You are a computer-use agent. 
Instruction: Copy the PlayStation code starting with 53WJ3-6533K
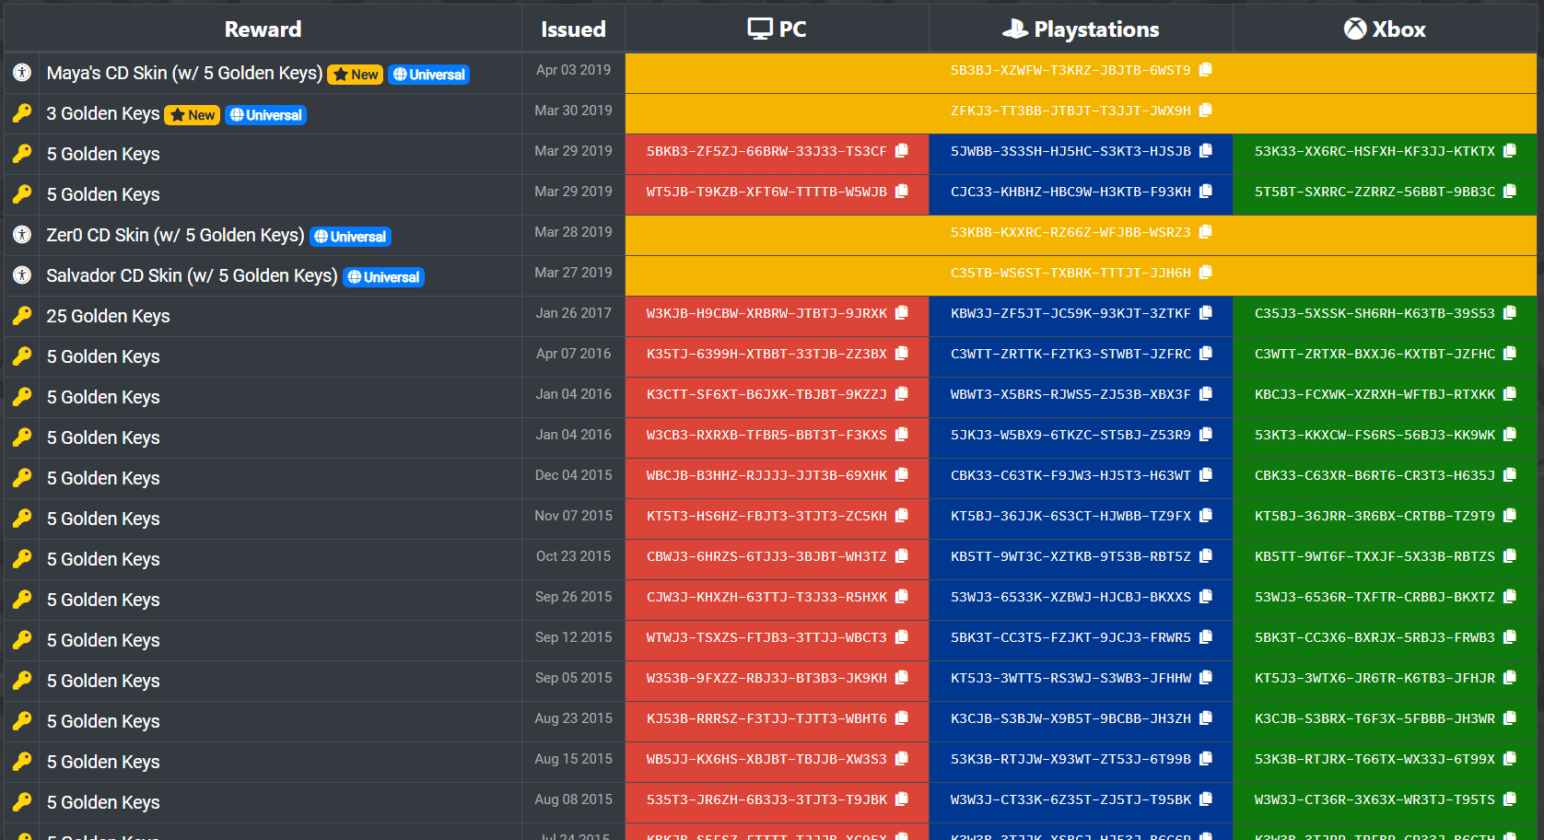tap(1206, 596)
